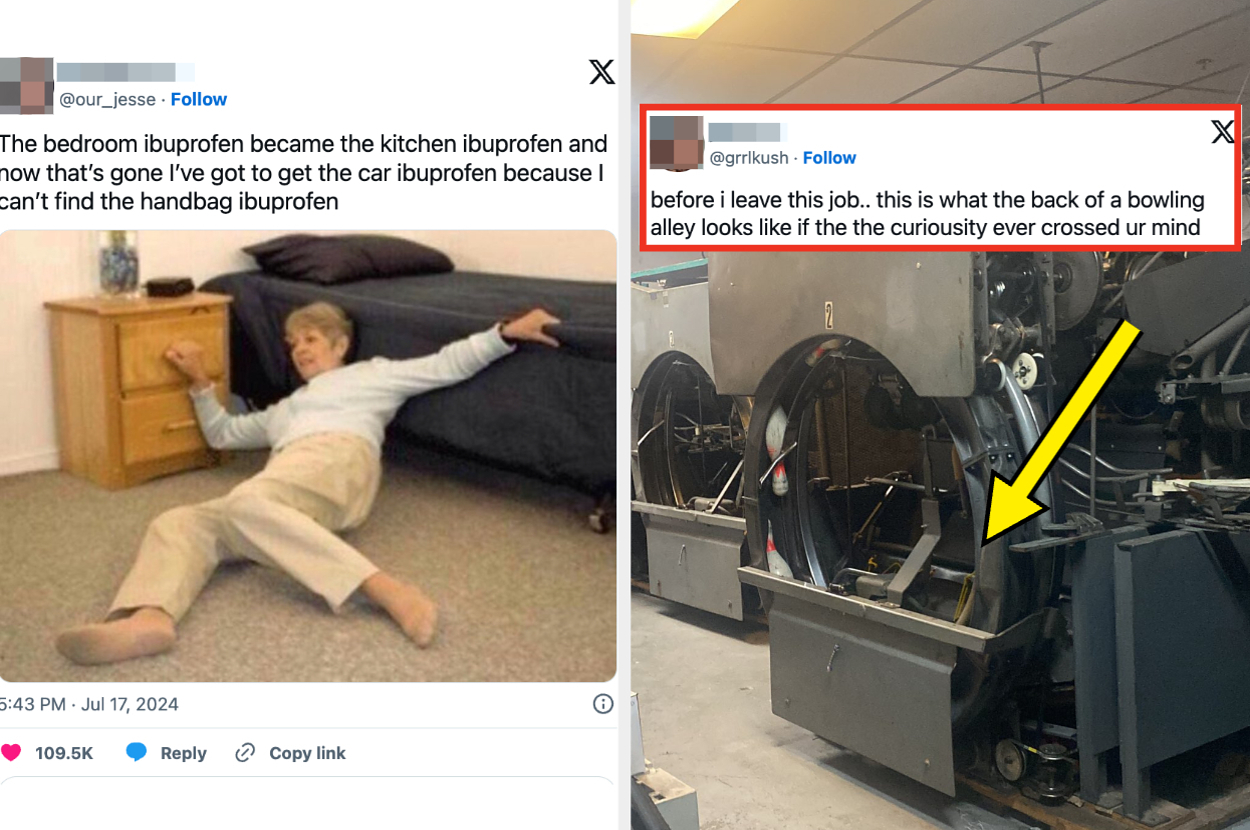The height and width of the screenshot is (830, 1250).
Task: Follow the @grrlkush account
Action: click(830, 157)
